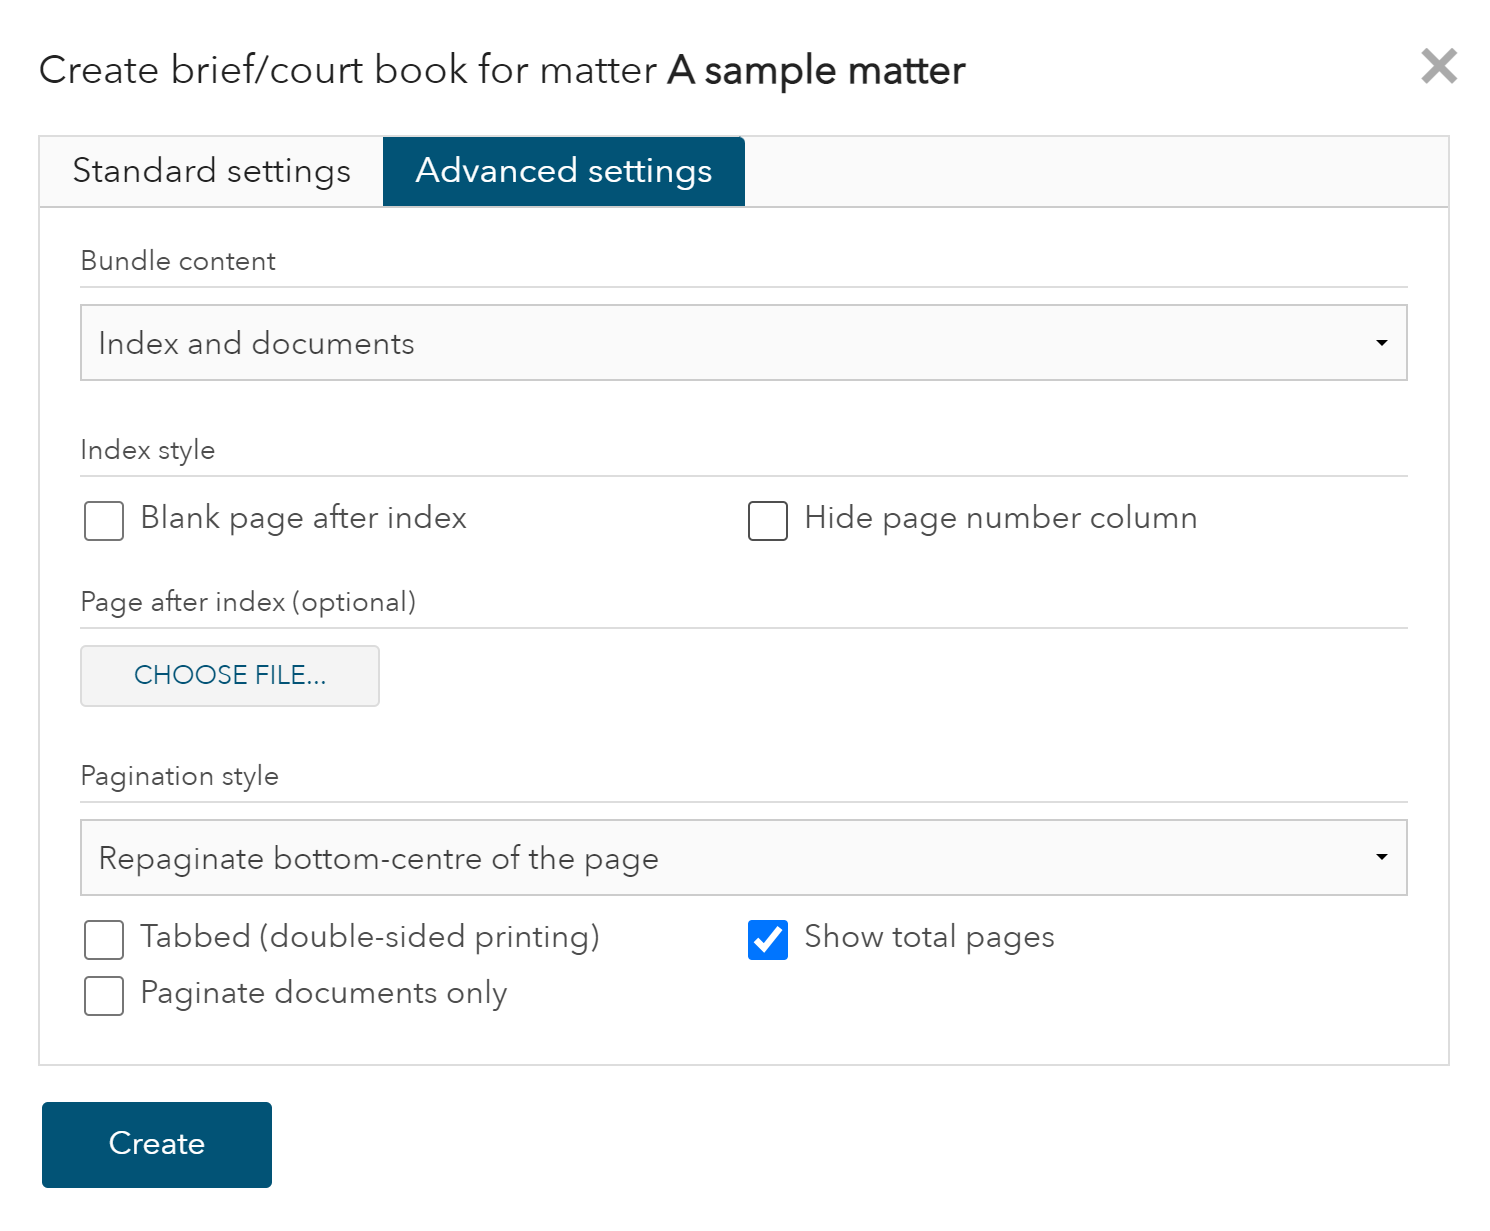Click the "Hide page number column" label text

pyautogui.click(x=1000, y=518)
